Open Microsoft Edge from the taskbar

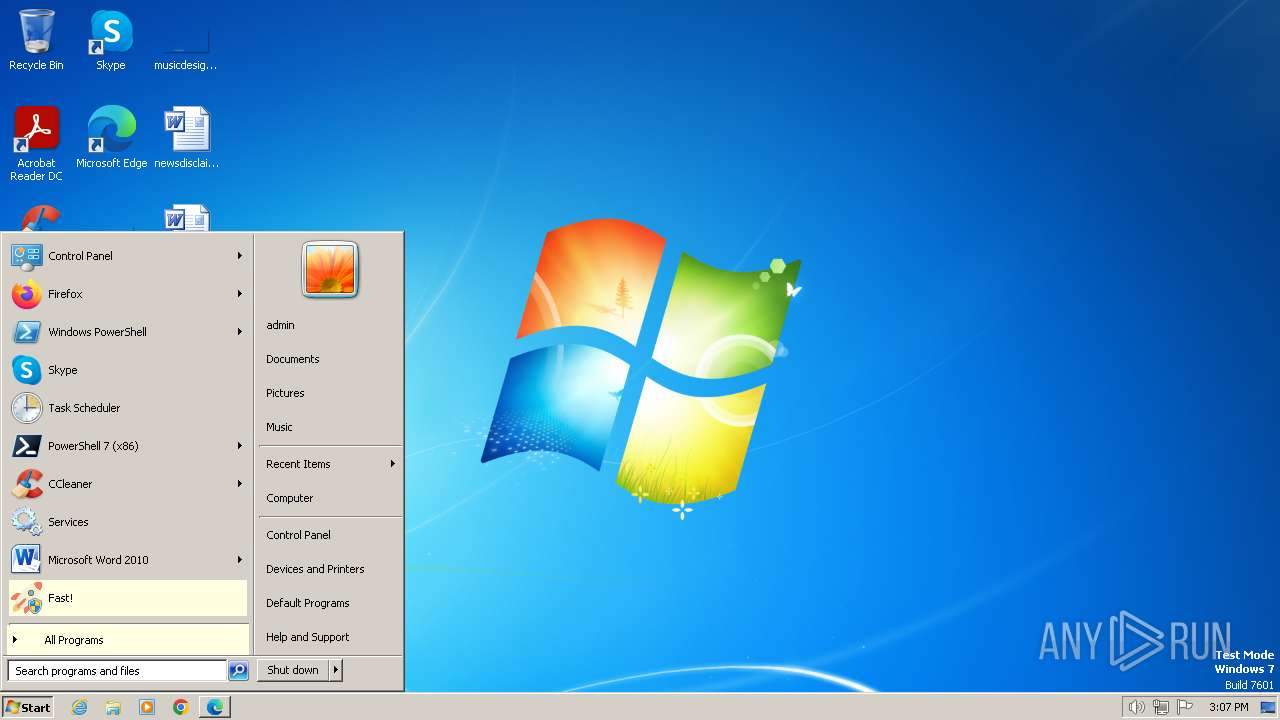(215, 707)
